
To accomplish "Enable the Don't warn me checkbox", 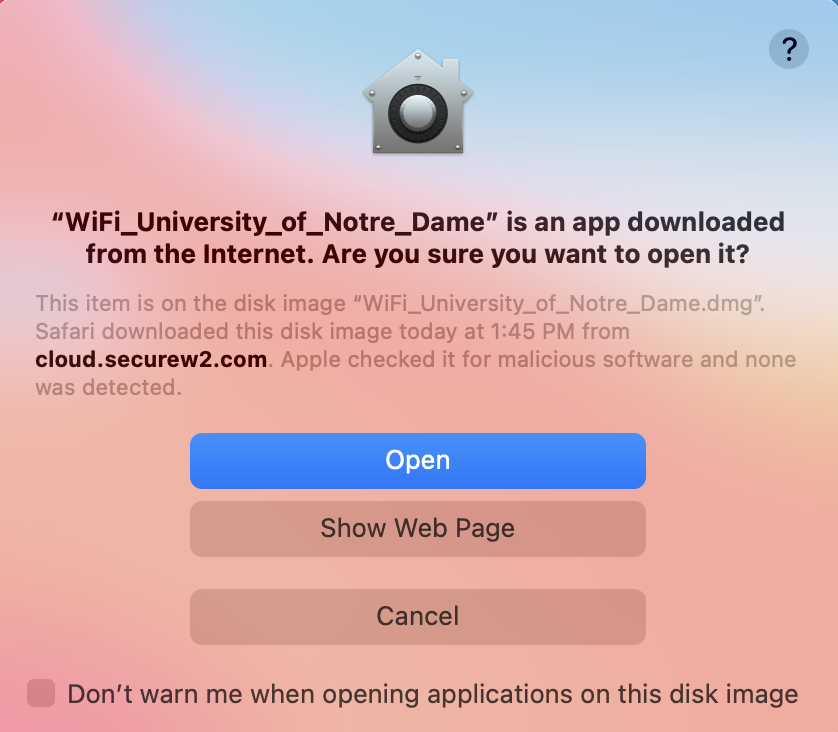I will click(41, 693).
